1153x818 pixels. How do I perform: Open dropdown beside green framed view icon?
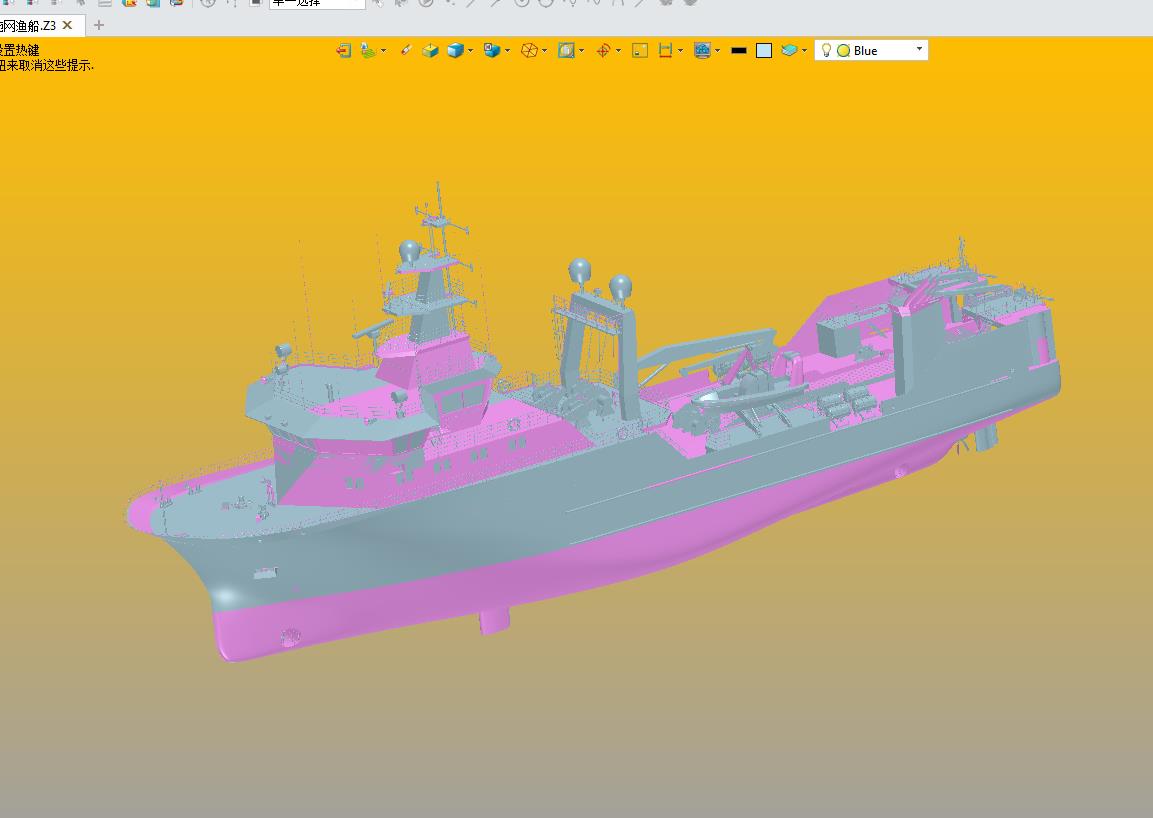[x=582, y=51]
